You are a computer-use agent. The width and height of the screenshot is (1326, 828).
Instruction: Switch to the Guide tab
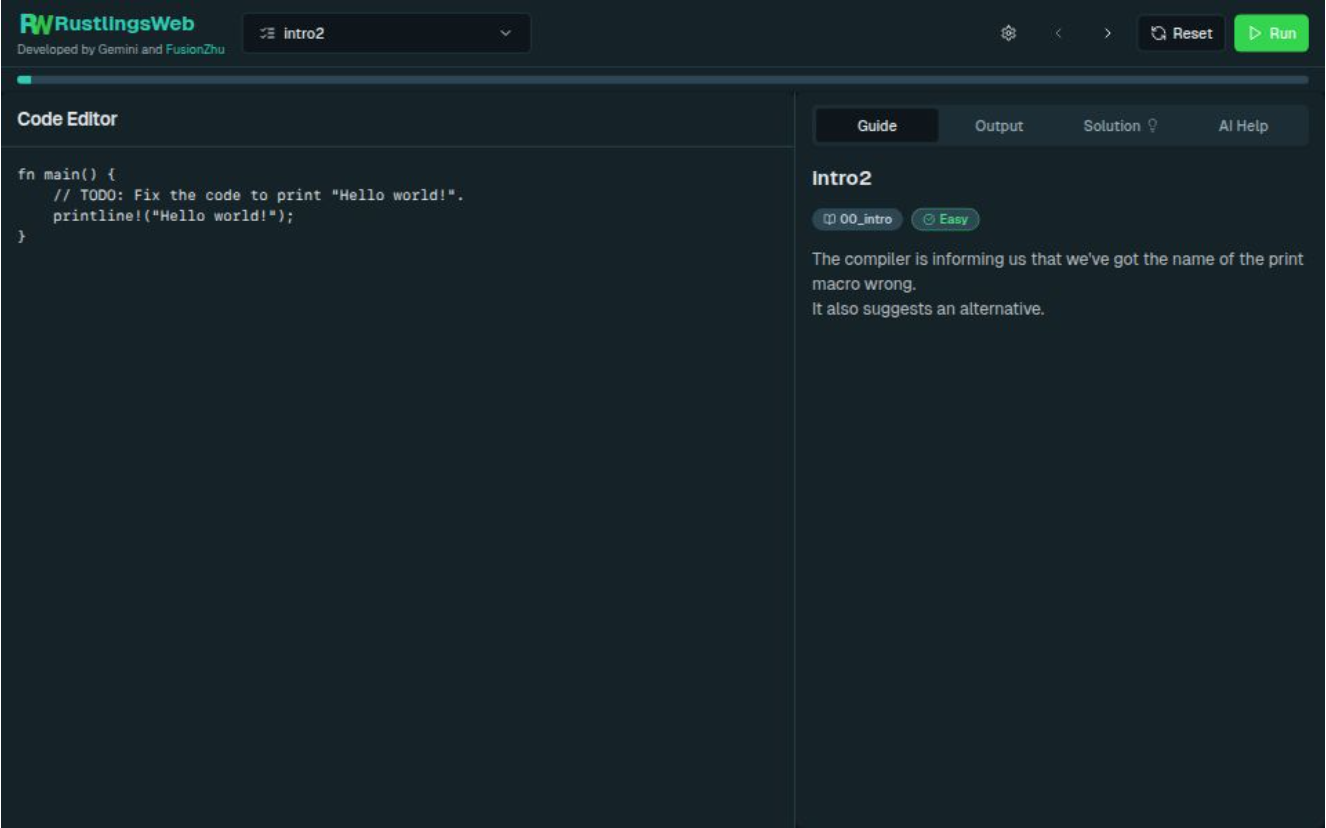pyautogui.click(x=877, y=126)
